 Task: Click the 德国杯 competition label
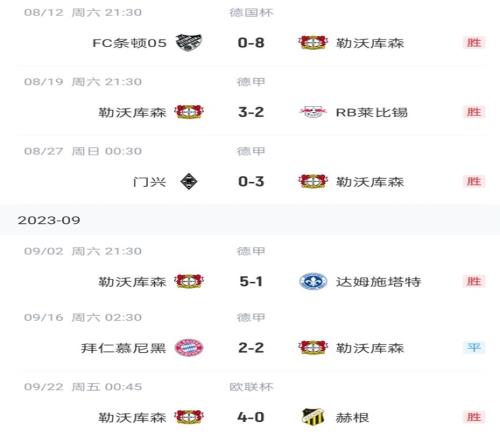pyautogui.click(x=251, y=12)
